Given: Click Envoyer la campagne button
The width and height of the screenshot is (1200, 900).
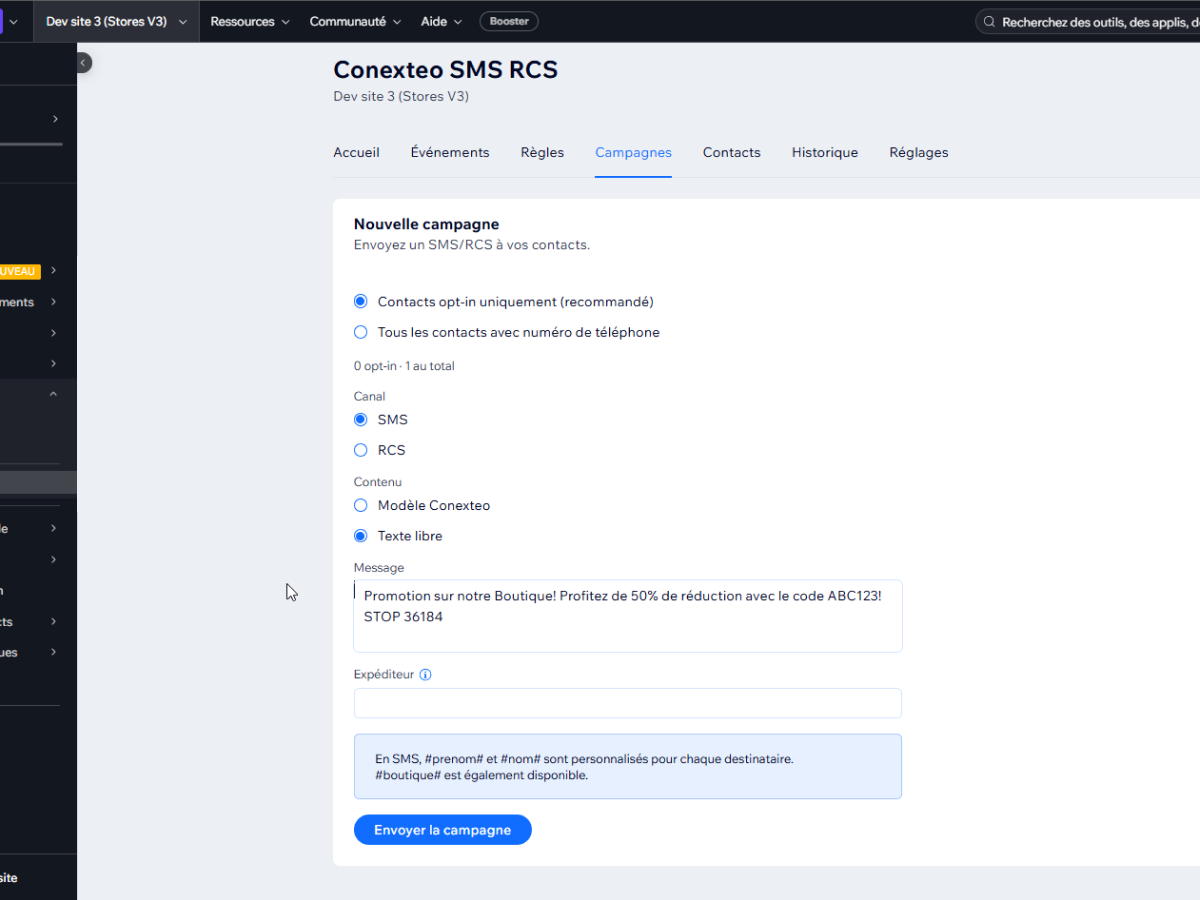Looking at the screenshot, I should click(442, 830).
